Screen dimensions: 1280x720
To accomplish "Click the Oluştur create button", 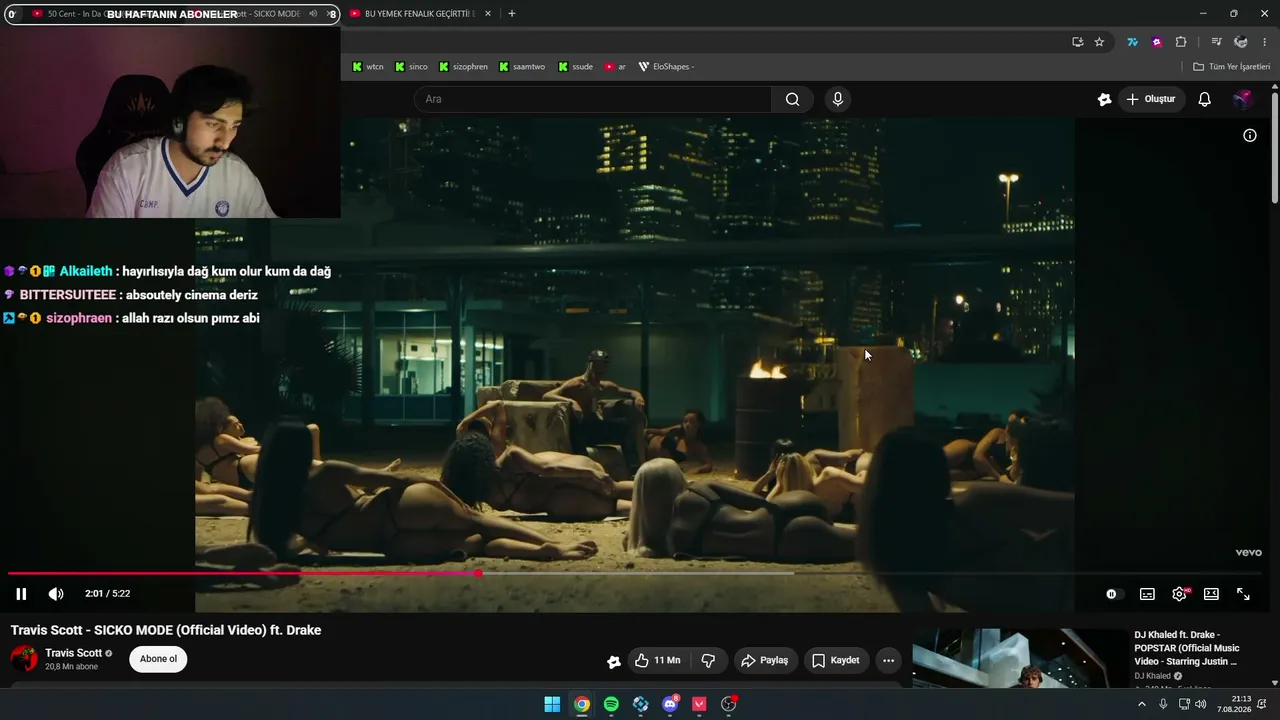I will 1150,99.
